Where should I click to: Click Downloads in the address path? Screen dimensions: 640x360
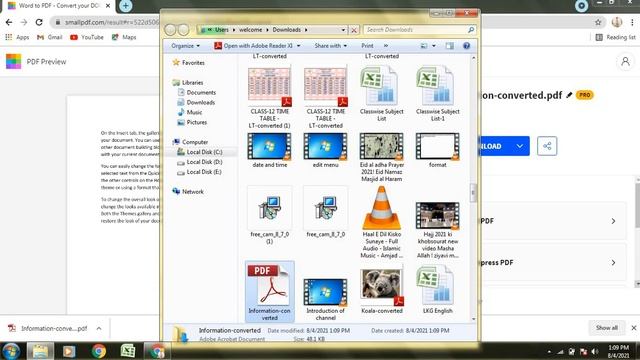coord(287,30)
